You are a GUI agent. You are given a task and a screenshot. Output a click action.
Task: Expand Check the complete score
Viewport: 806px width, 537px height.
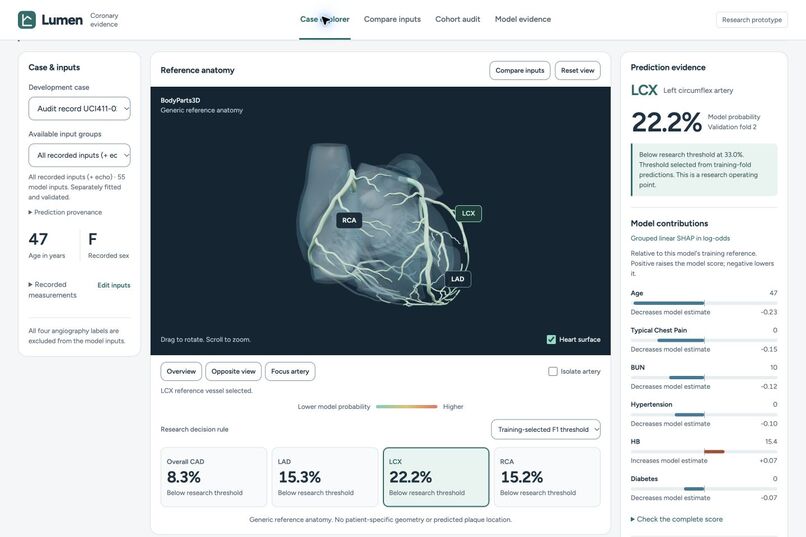click(x=676, y=519)
